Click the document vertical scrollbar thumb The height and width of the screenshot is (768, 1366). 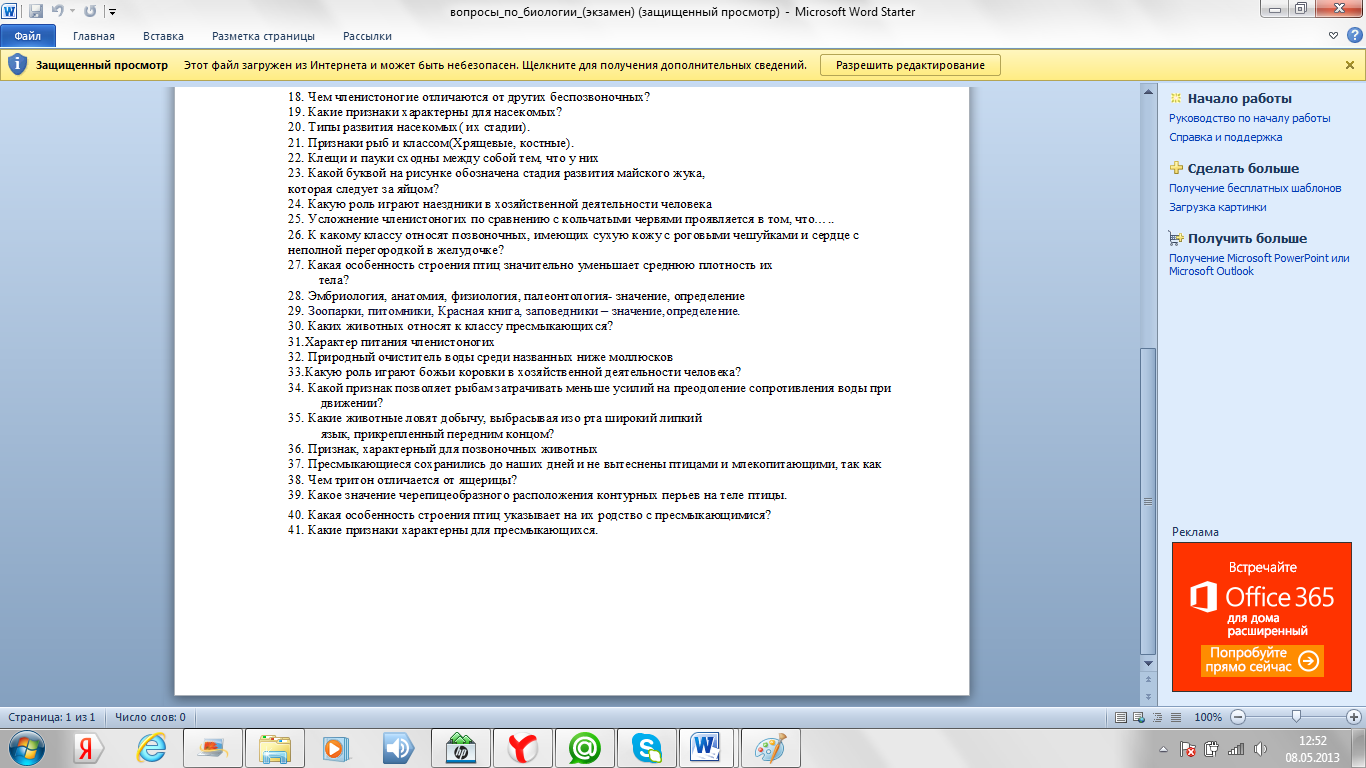1148,500
